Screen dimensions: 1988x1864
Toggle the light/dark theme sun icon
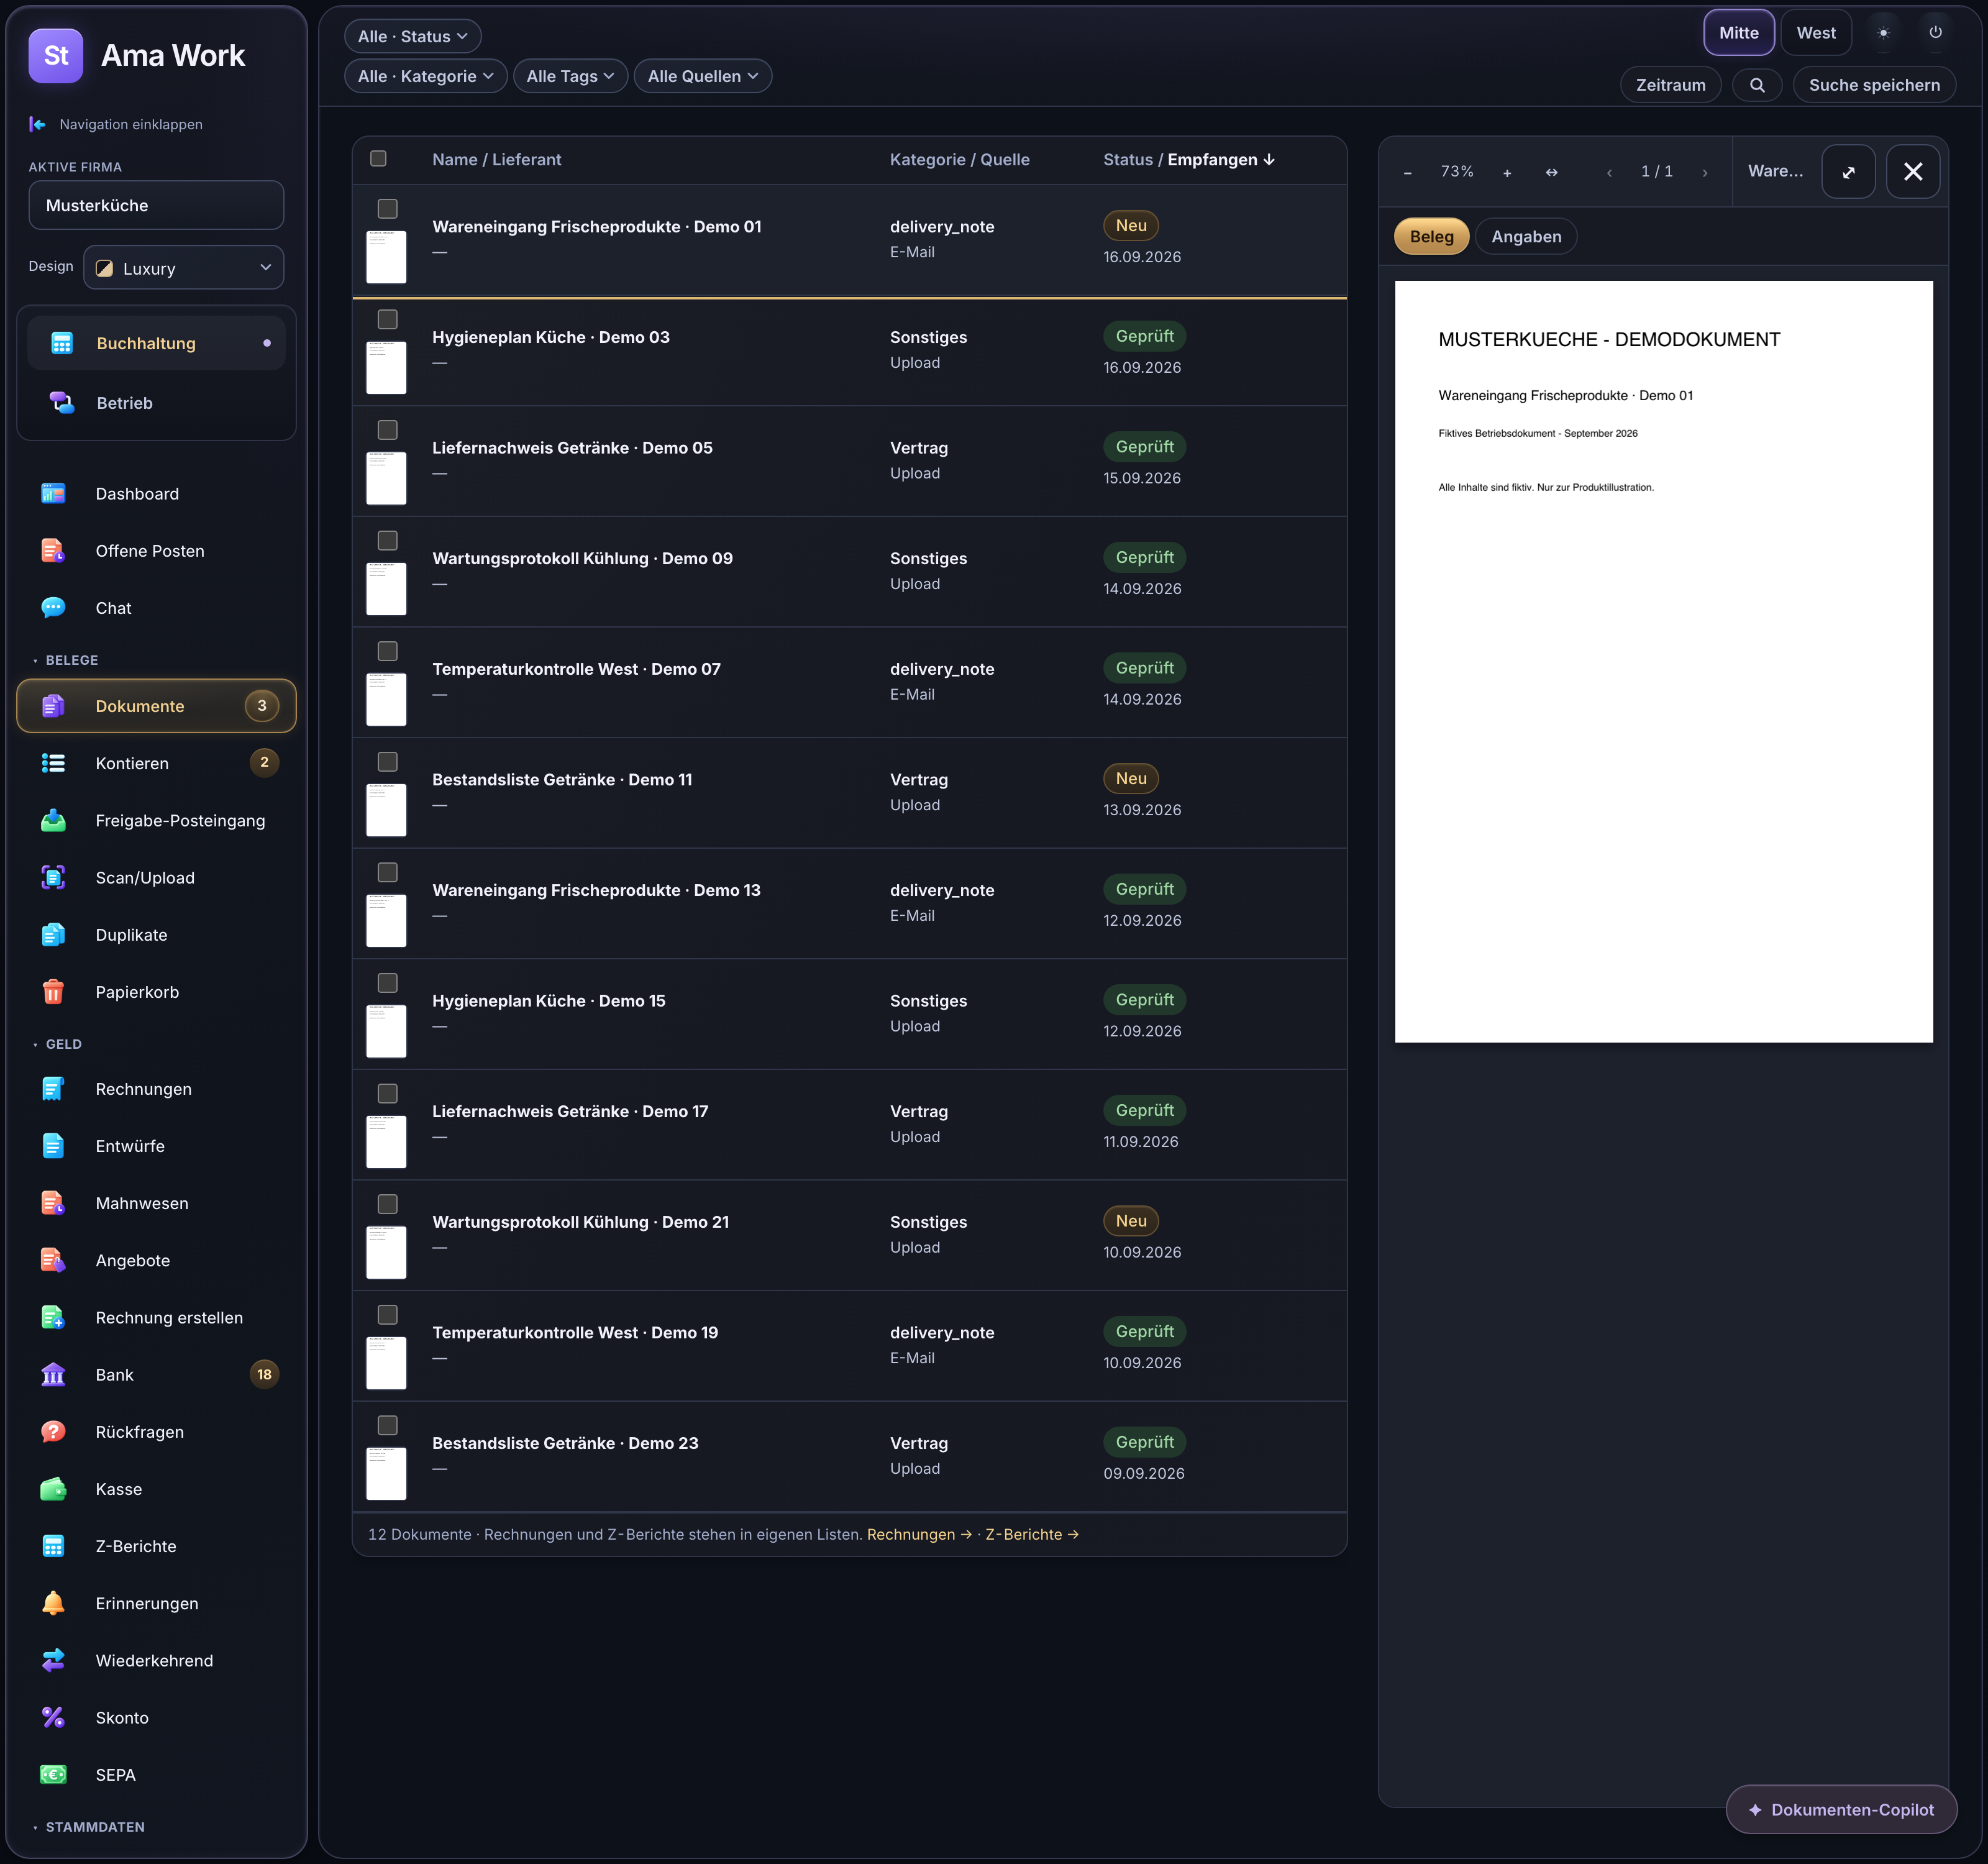pos(1883,33)
